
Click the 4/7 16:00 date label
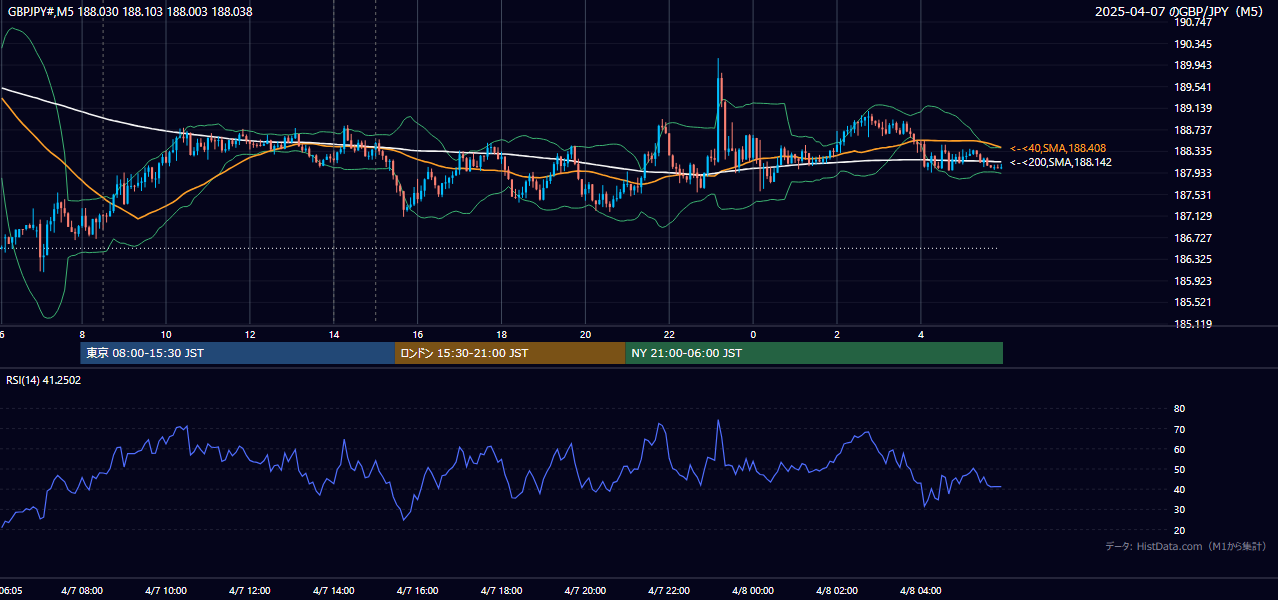coord(418,591)
